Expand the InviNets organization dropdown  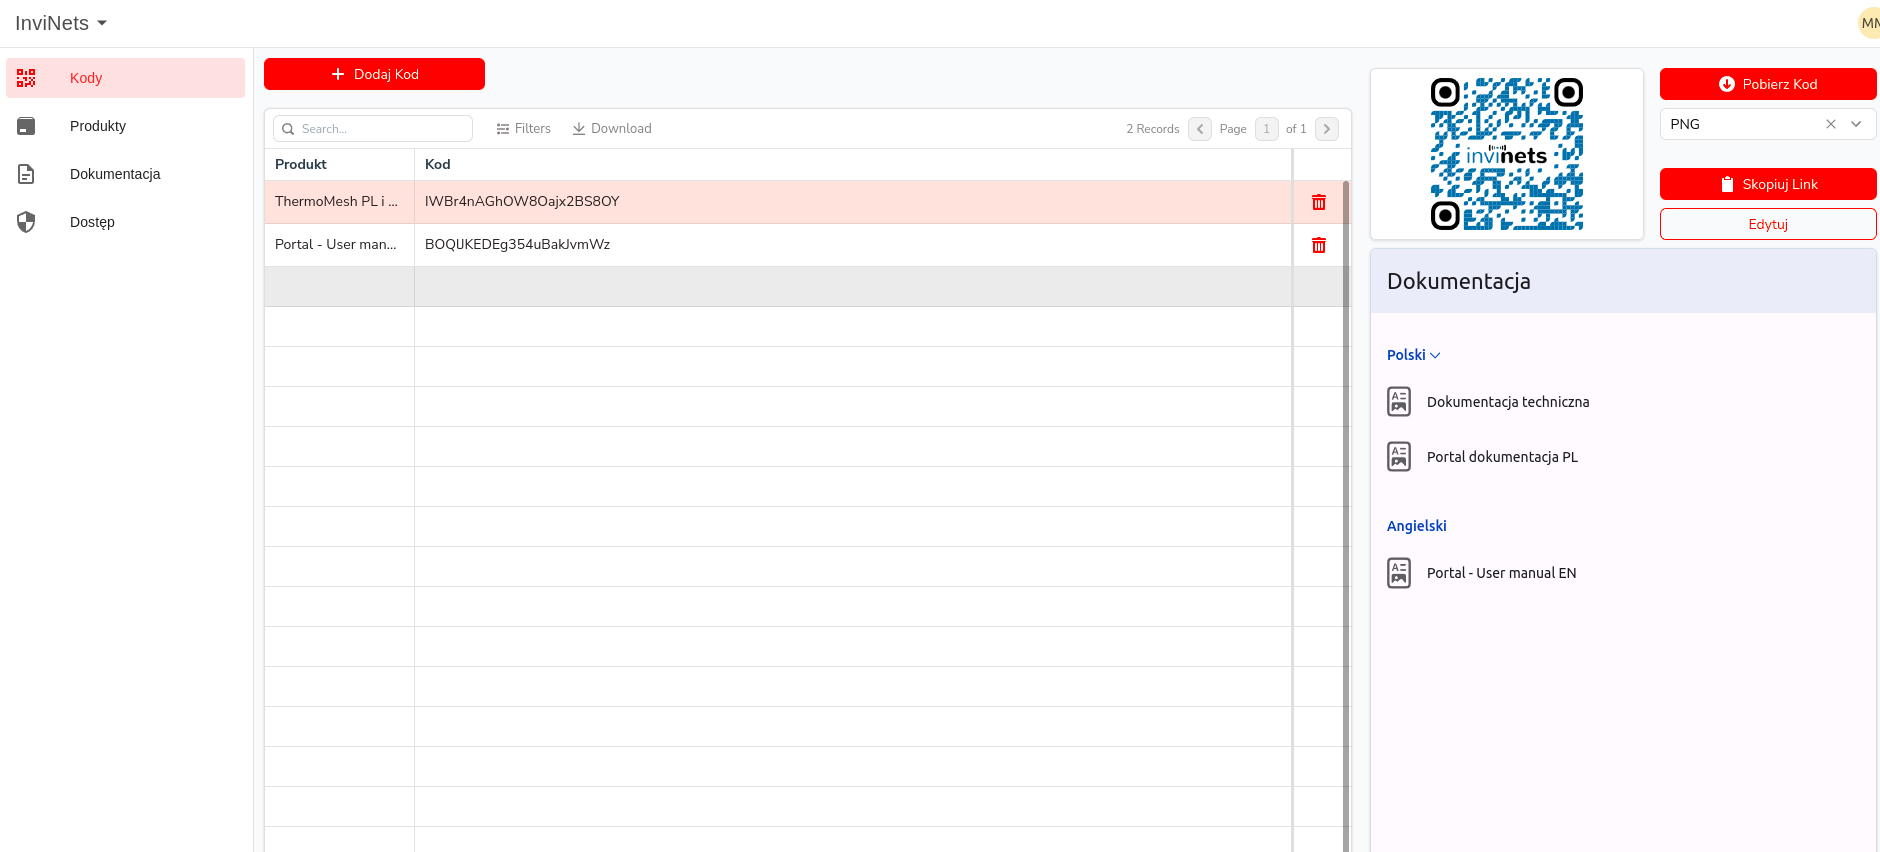click(61, 23)
